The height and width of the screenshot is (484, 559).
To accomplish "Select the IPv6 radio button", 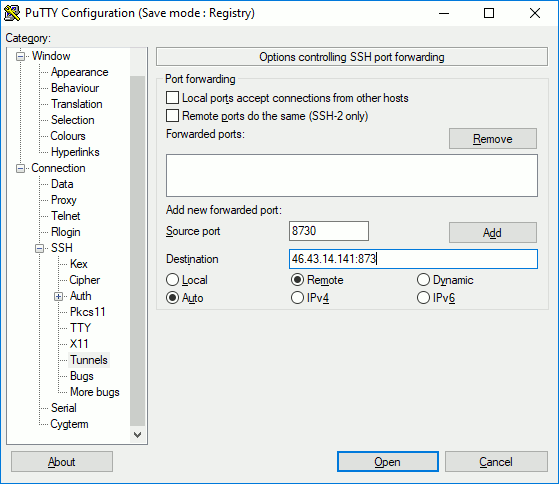I will click(x=423, y=298).
